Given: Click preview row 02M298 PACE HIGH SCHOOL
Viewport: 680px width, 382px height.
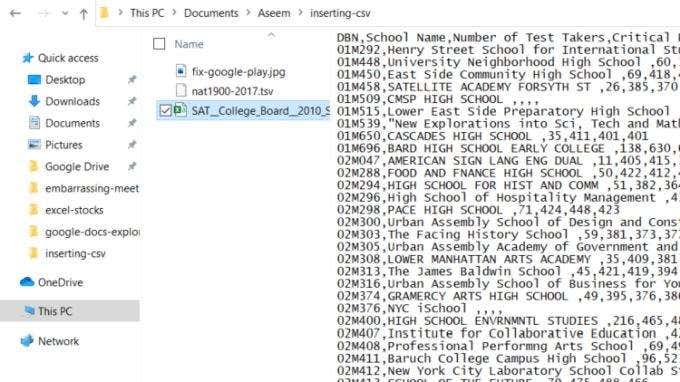Looking at the screenshot, I should [478, 210].
